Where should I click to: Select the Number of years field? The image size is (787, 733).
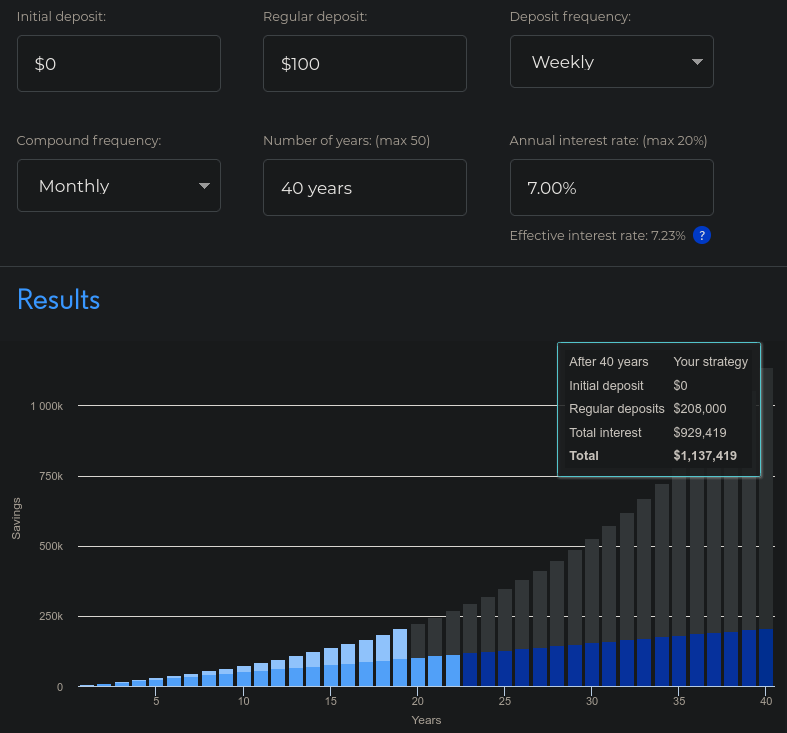point(364,188)
